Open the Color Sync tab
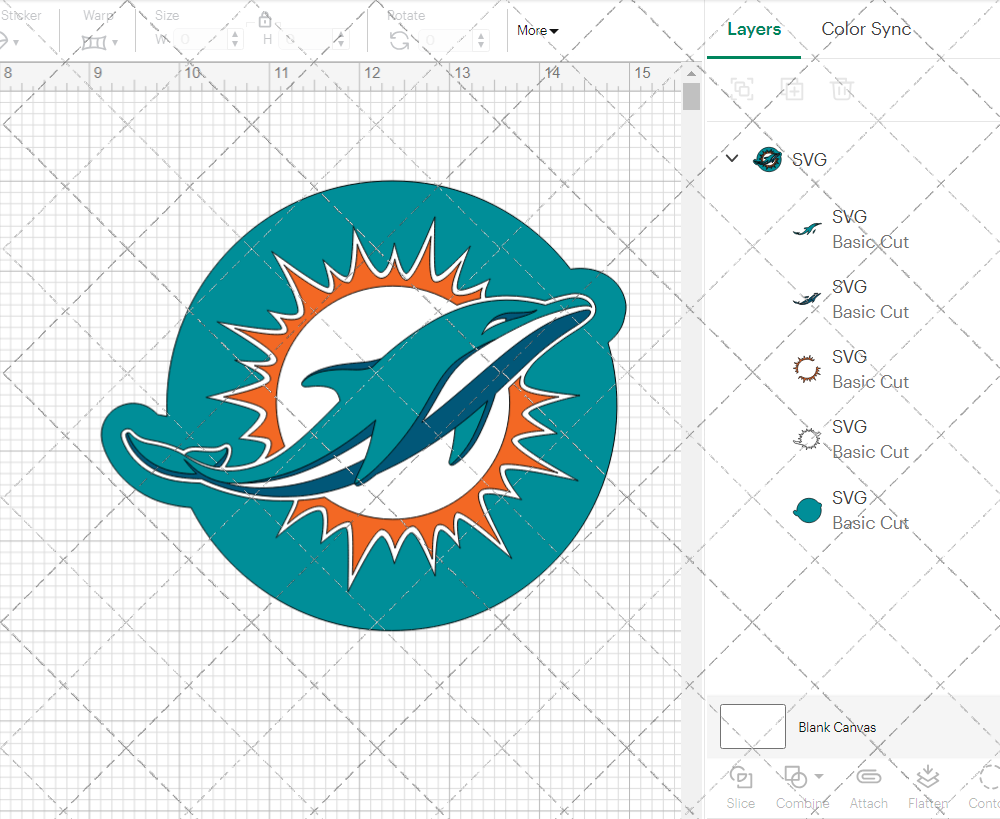This screenshot has width=1000, height=819. 866,29
